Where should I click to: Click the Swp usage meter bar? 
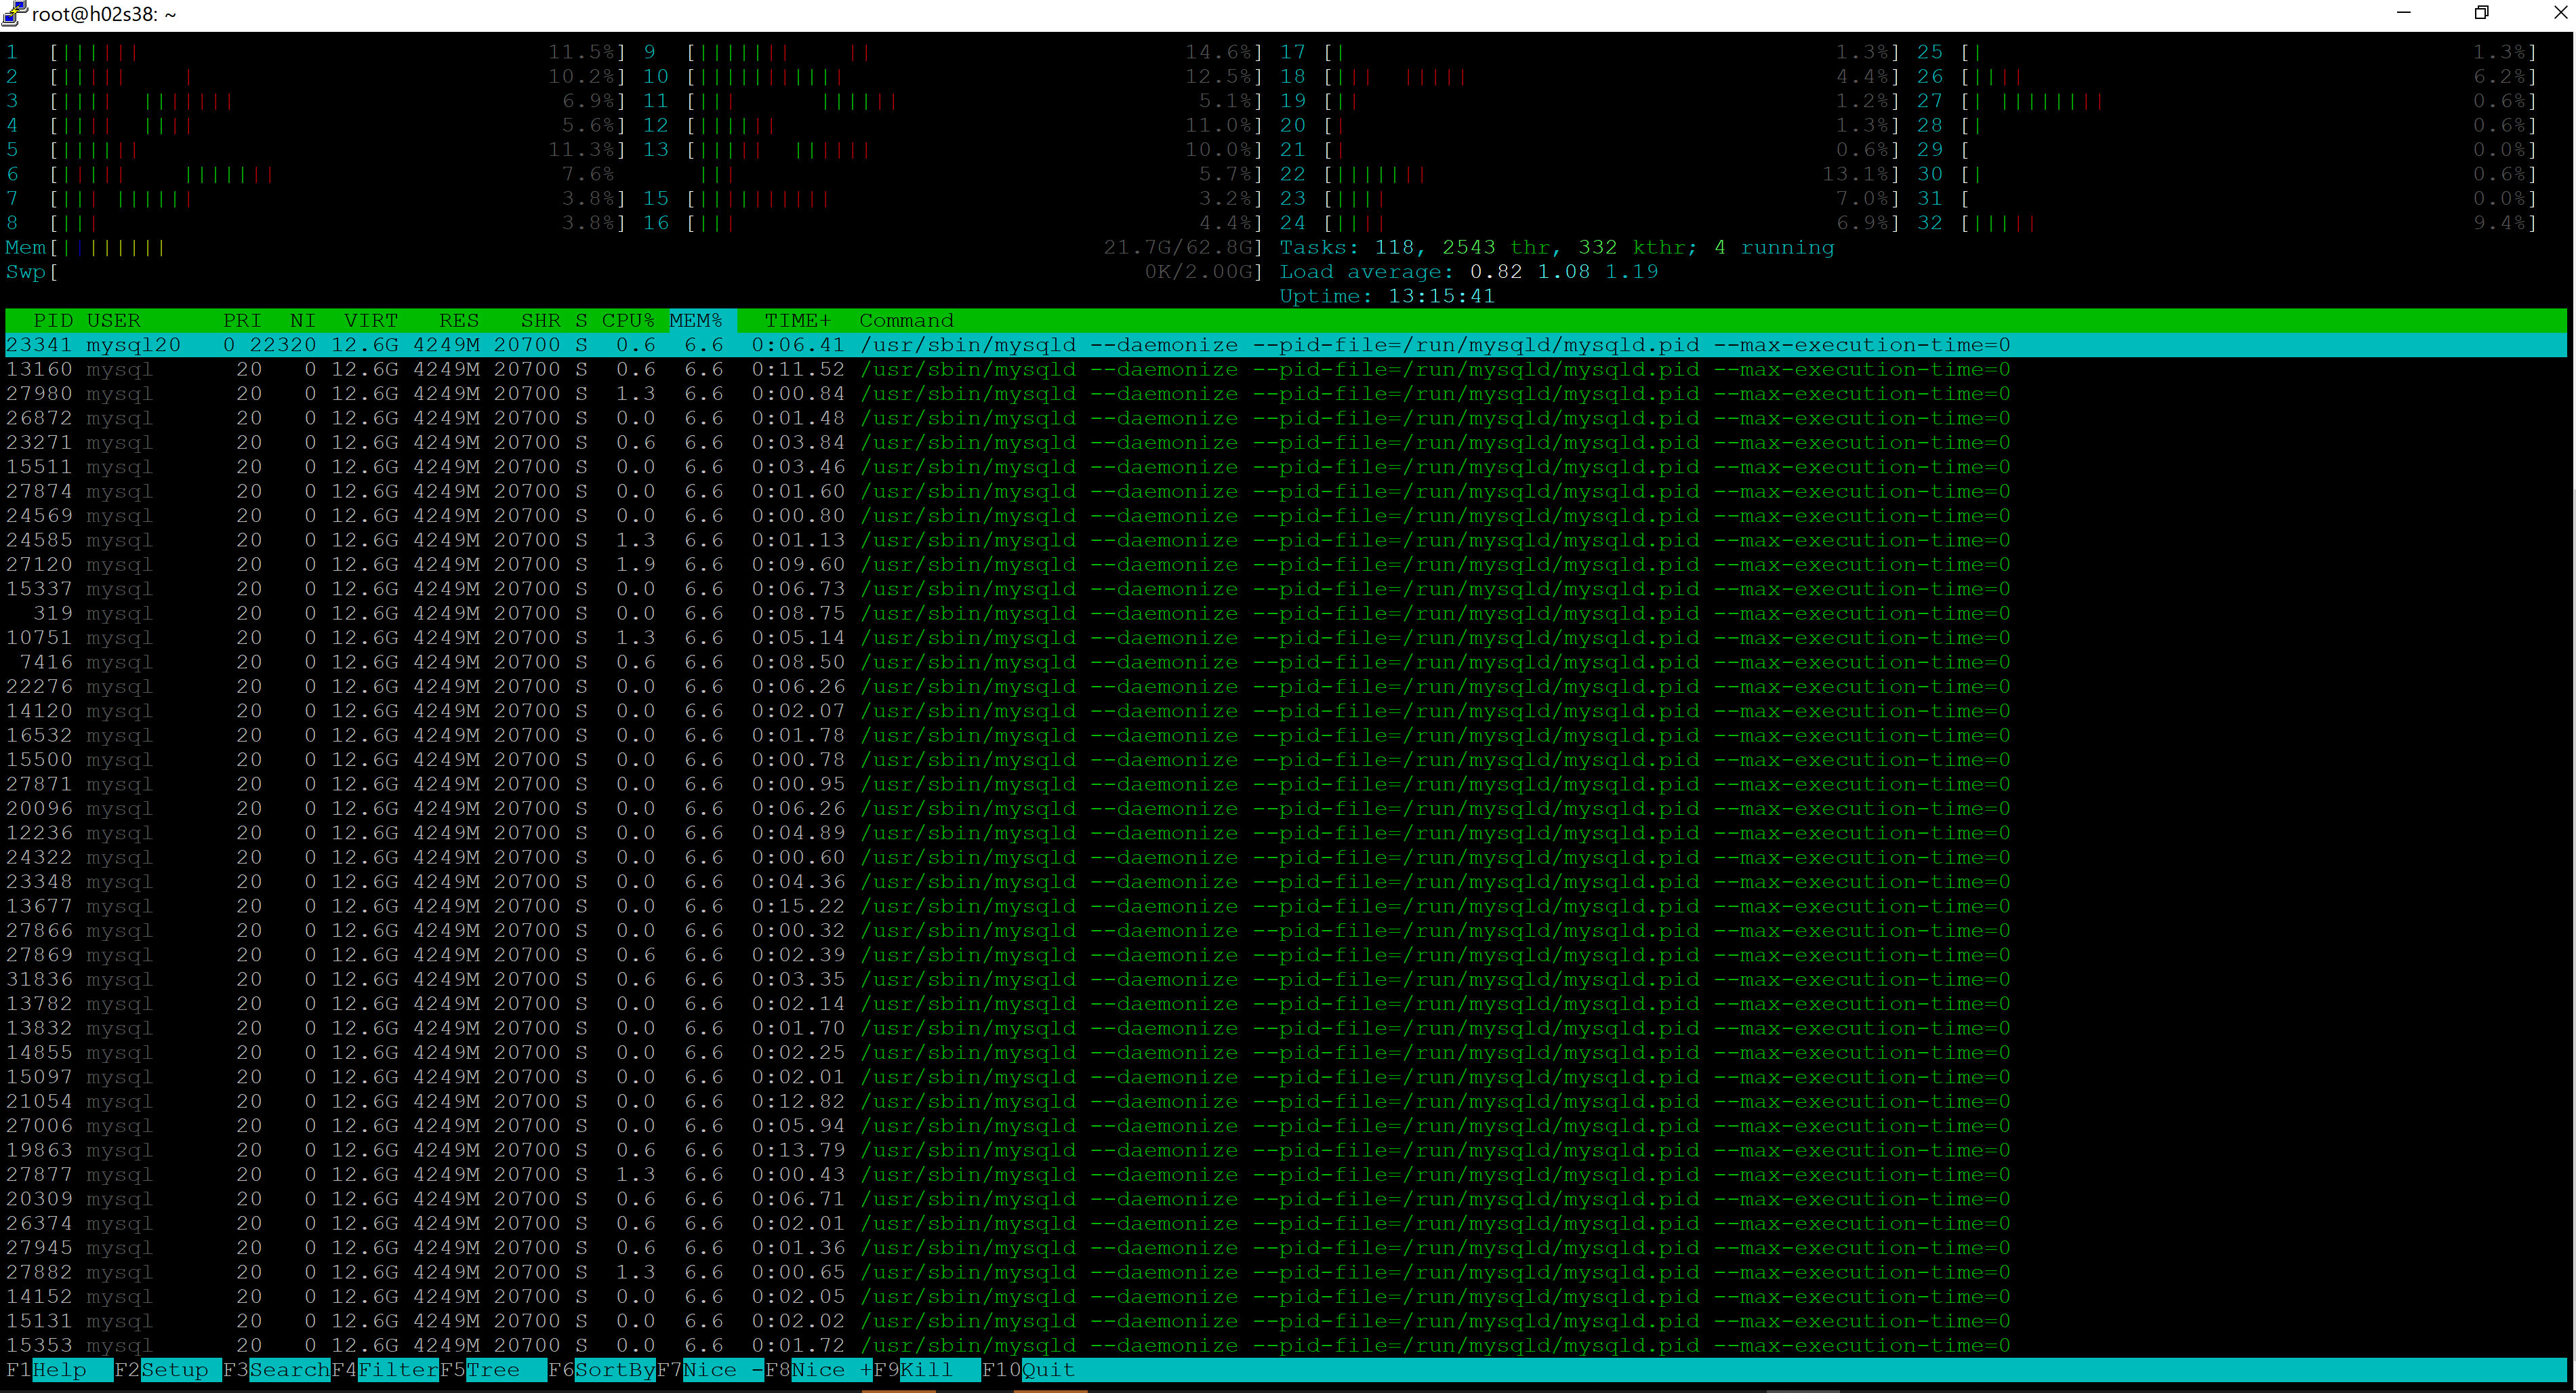pyautogui.click(x=634, y=272)
